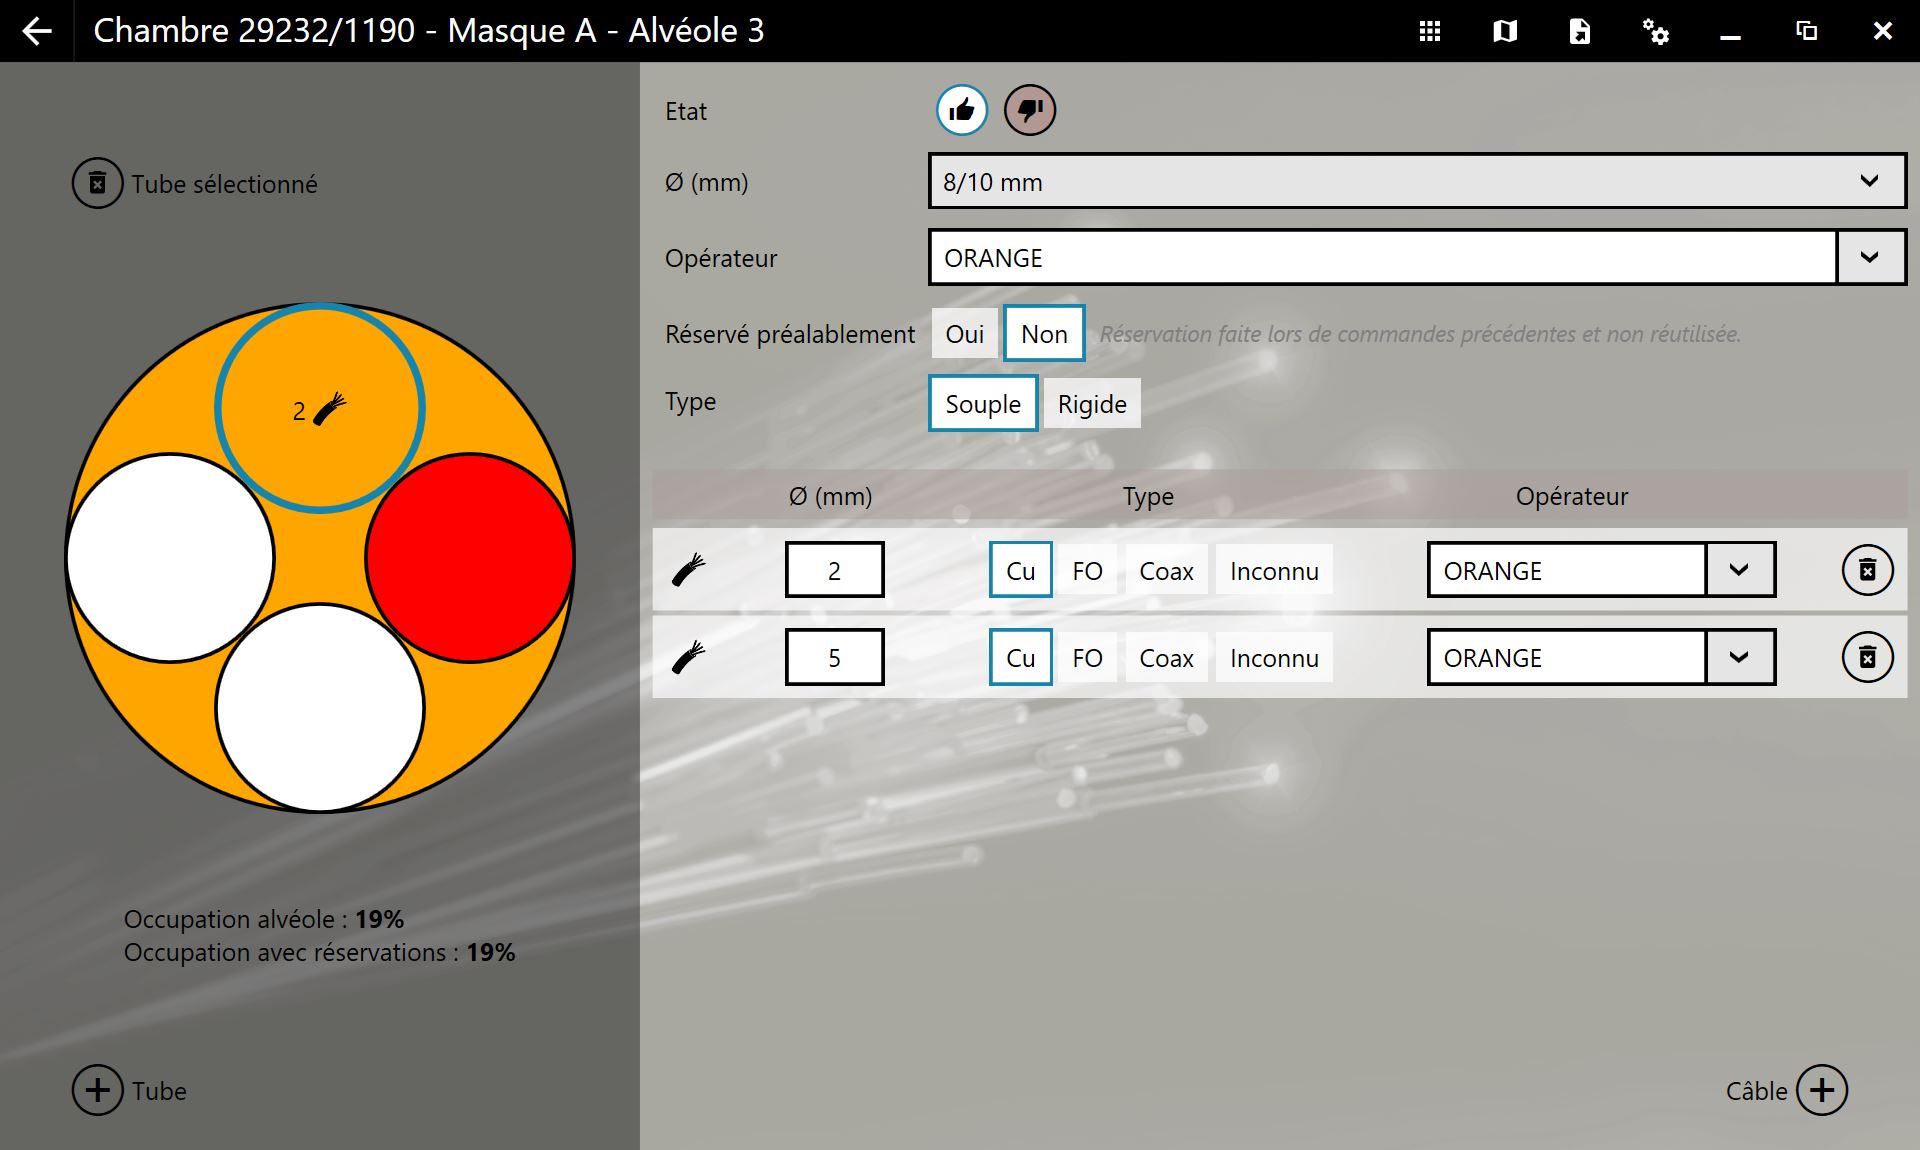Click the Tube sélectionné label
Viewport: 1920px width, 1150px height.
[x=224, y=184]
